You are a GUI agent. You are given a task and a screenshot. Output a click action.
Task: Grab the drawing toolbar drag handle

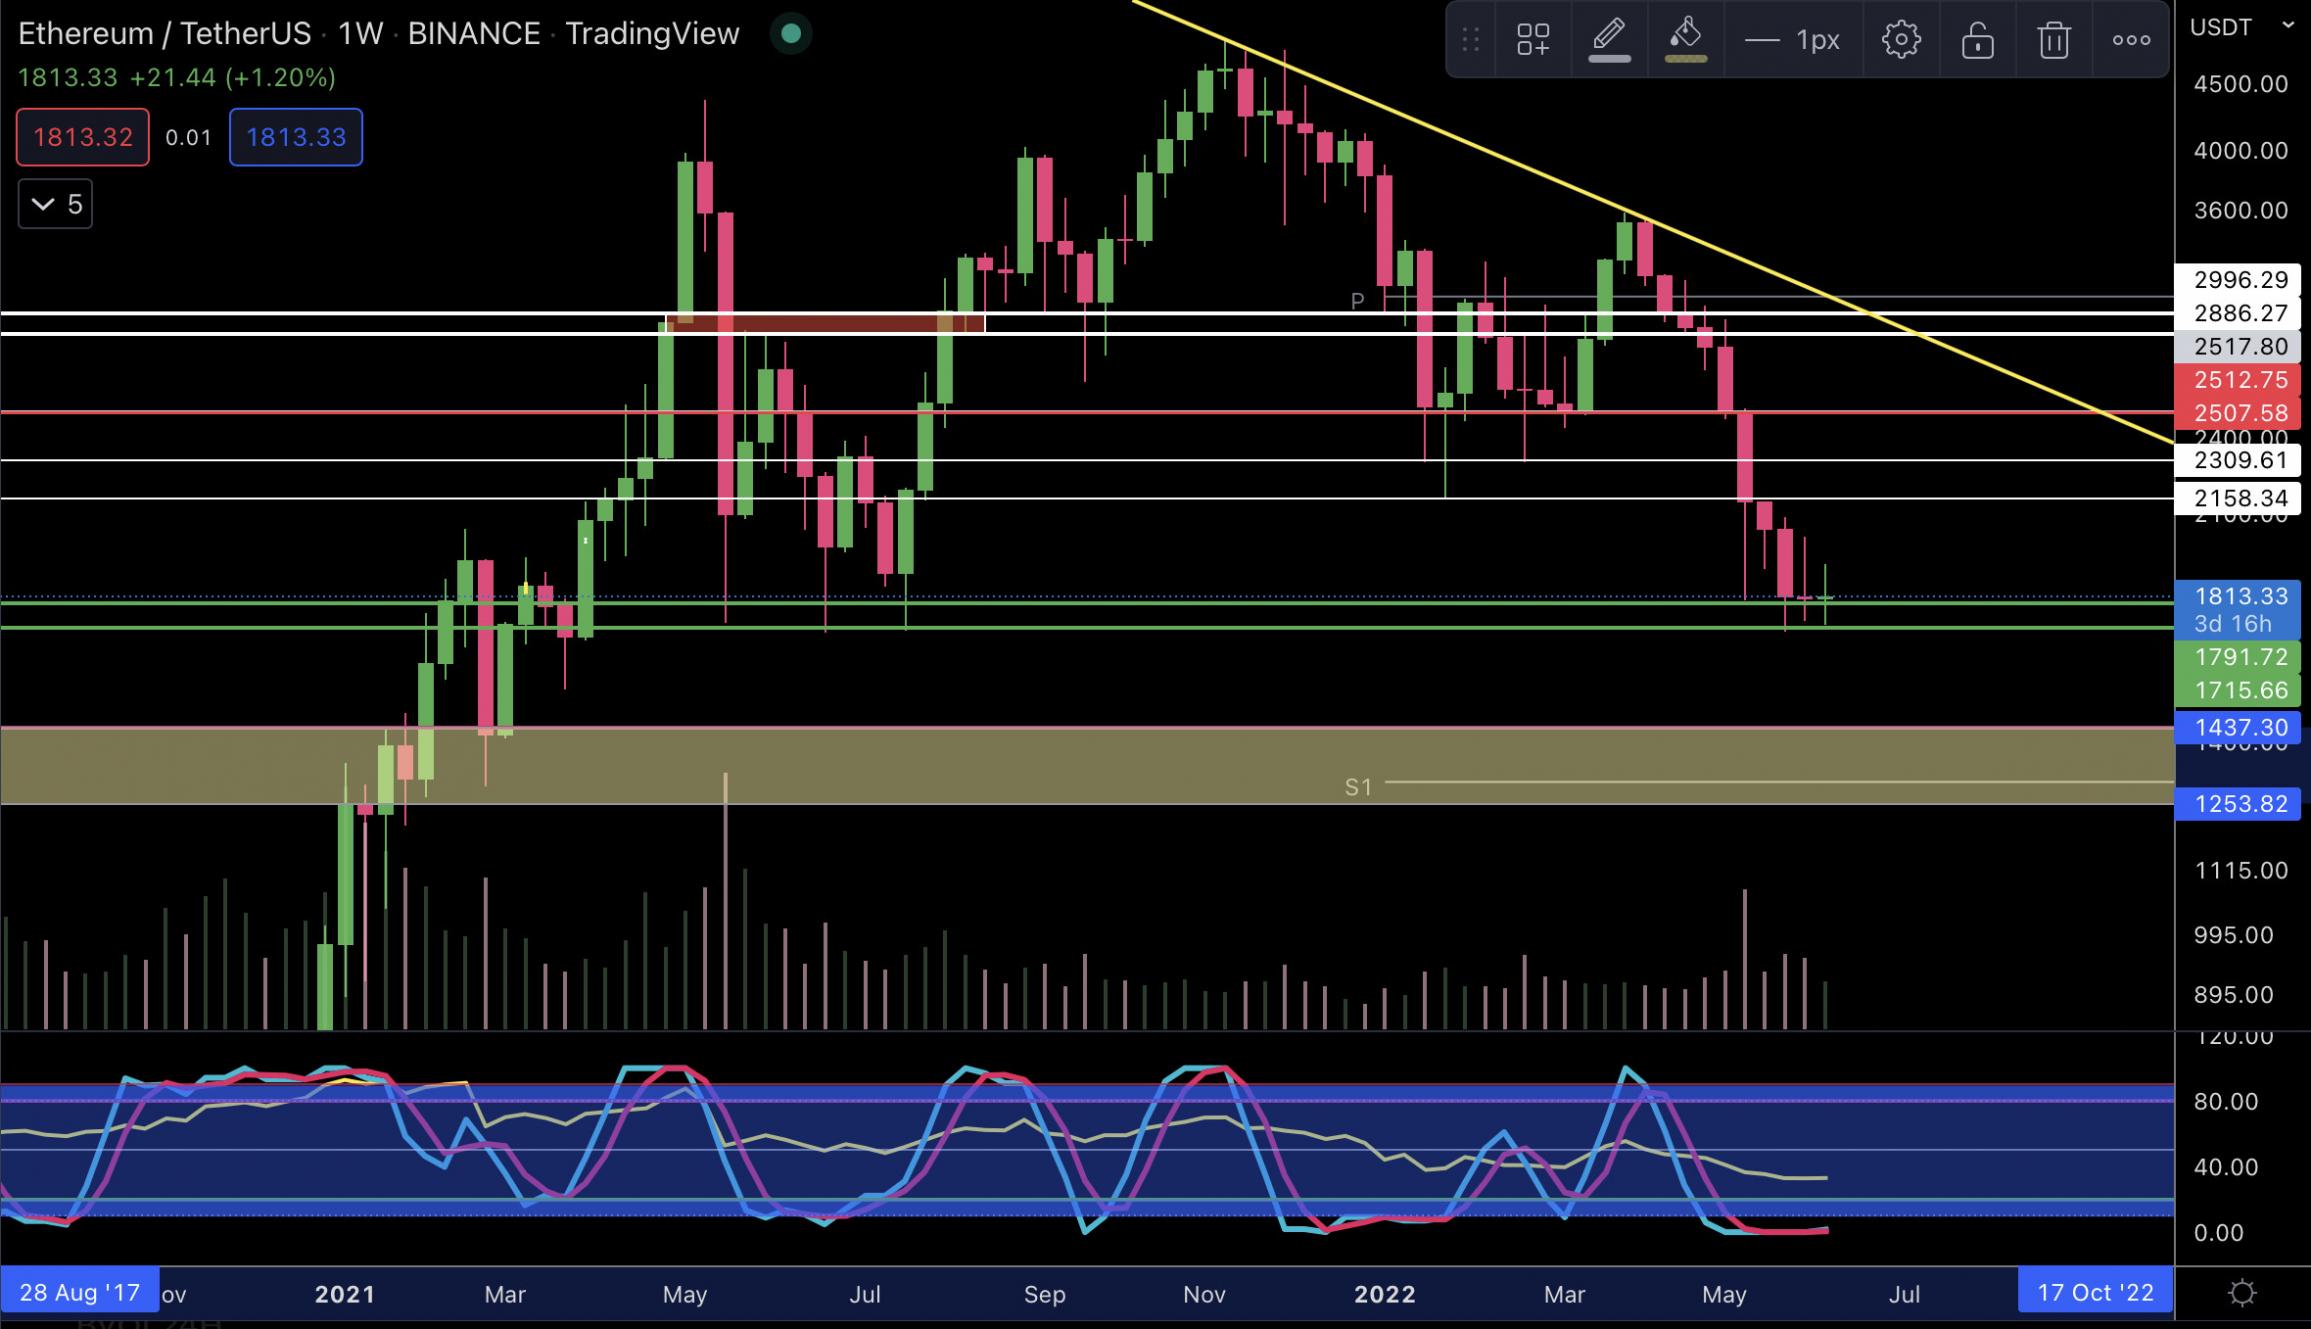click(1470, 40)
